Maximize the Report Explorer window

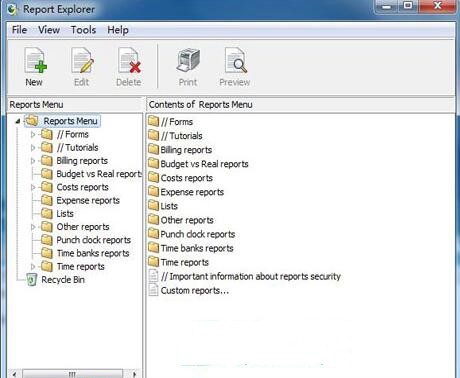pos(408,6)
